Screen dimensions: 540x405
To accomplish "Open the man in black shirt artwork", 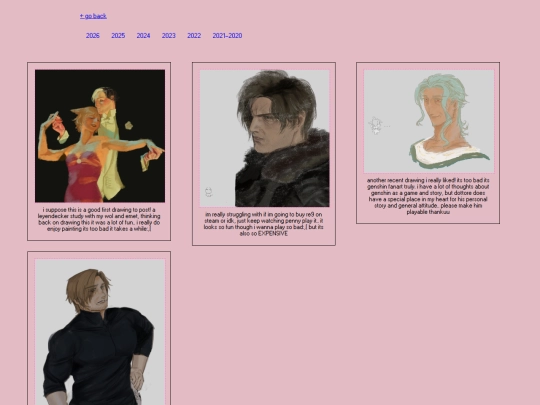I will [x=100, y=332].
